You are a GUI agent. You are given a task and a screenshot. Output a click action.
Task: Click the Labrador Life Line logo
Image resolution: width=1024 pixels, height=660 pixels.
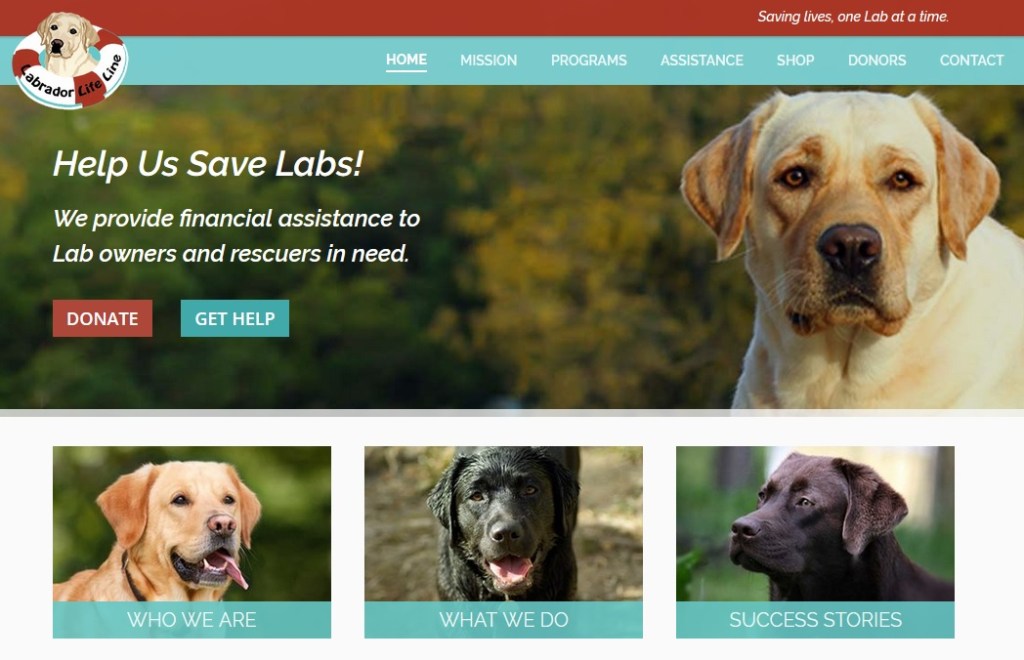pyautogui.click(x=70, y=60)
